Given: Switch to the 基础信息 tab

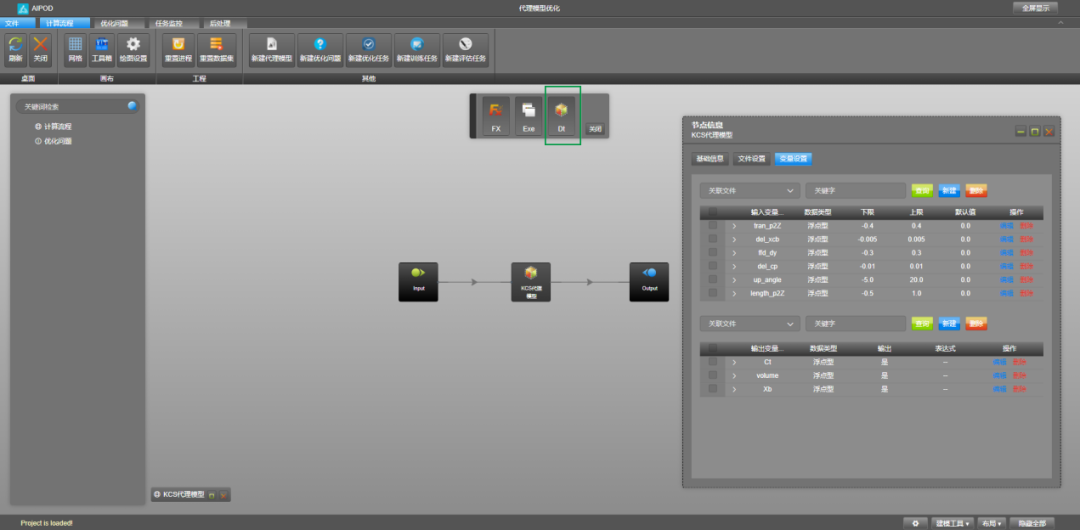Looking at the screenshot, I should (709, 159).
